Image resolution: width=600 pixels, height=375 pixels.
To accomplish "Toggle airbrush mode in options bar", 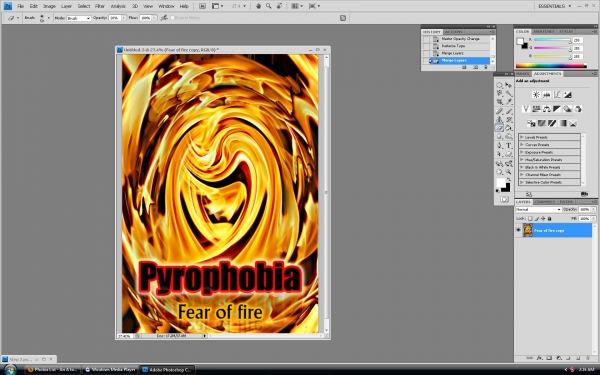I will 164,18.
